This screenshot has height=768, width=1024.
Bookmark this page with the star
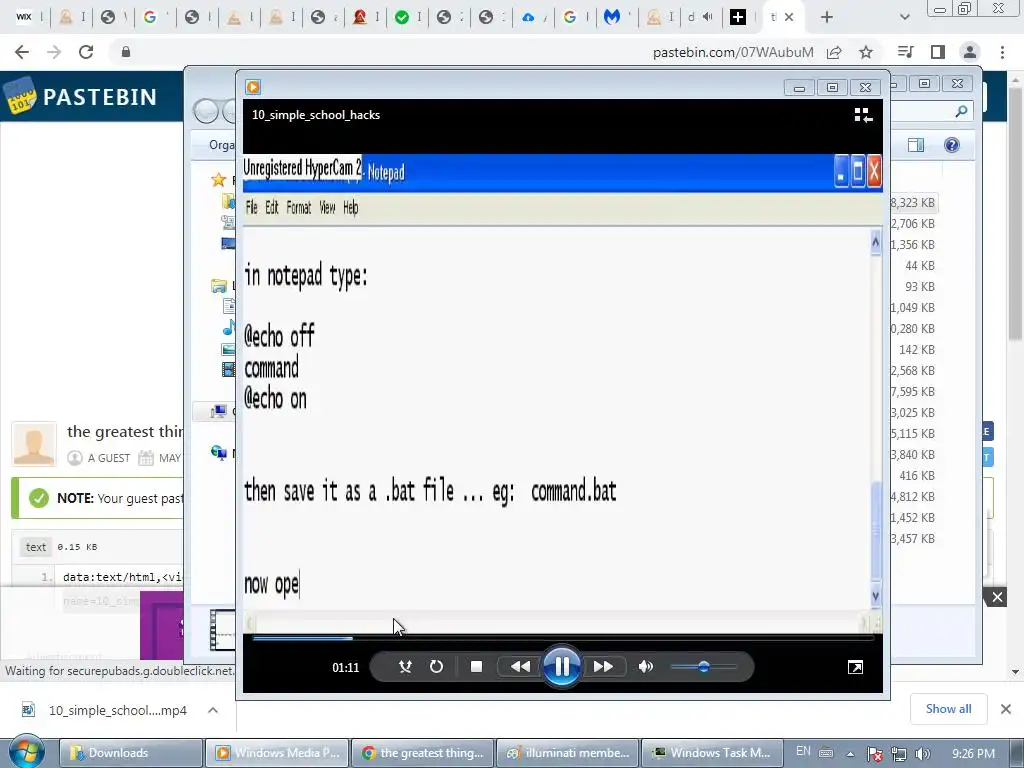click(x=866, y=52)
